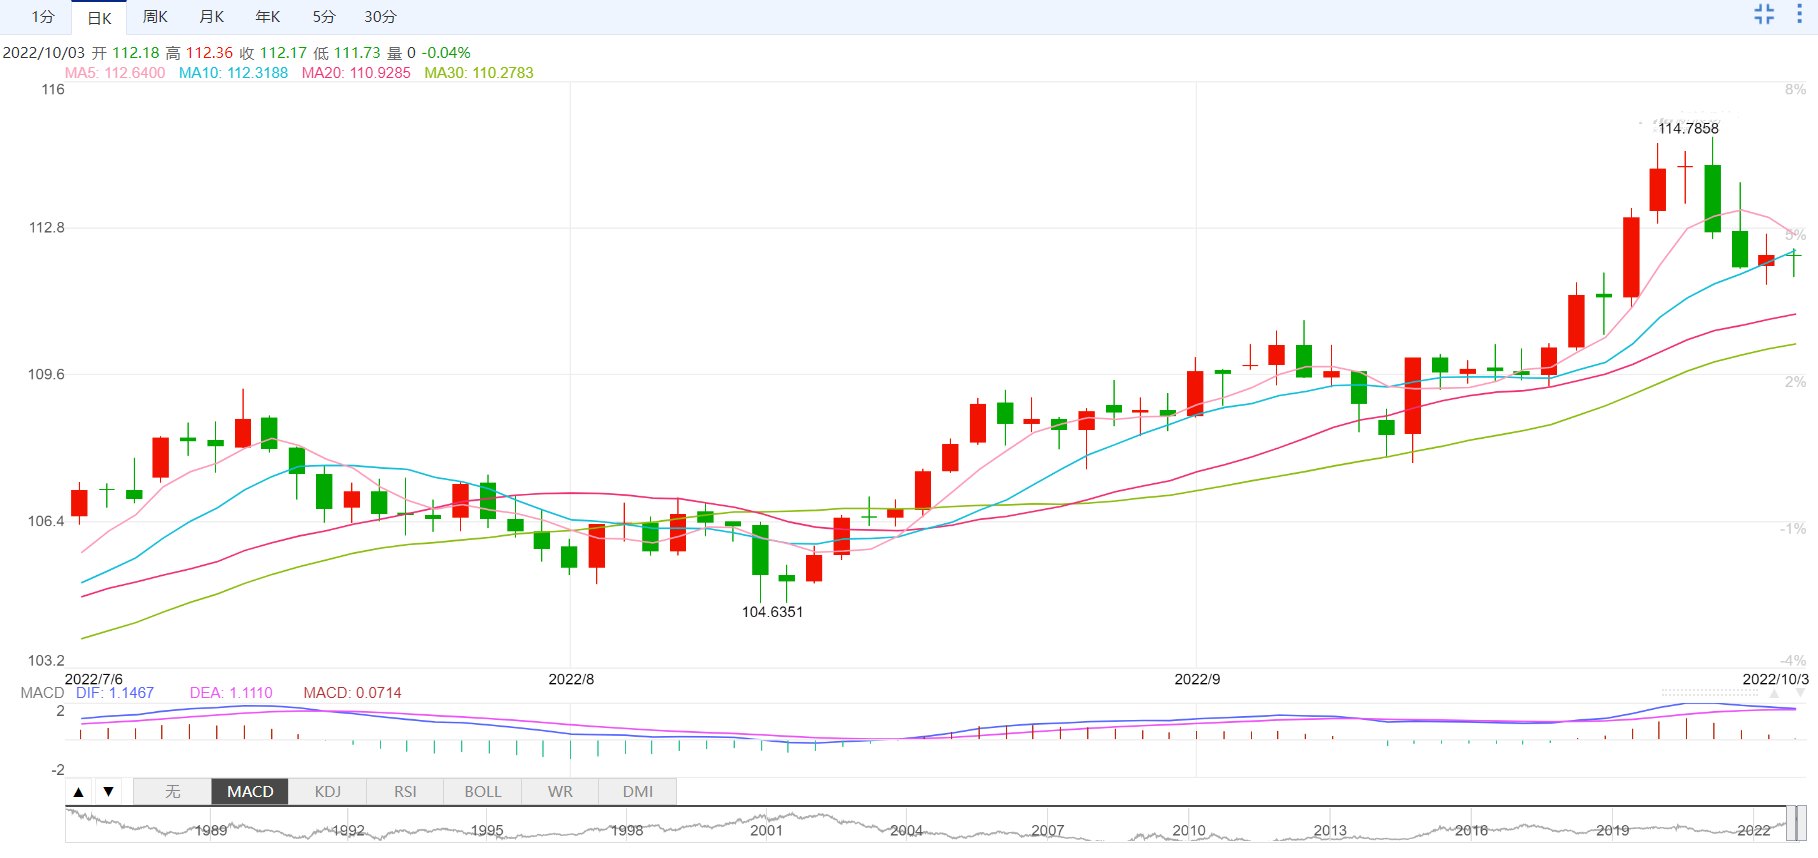Jump to 2001 on overview timeline
The width and height of the screenshot is (1818, 858).
[767, 831]
